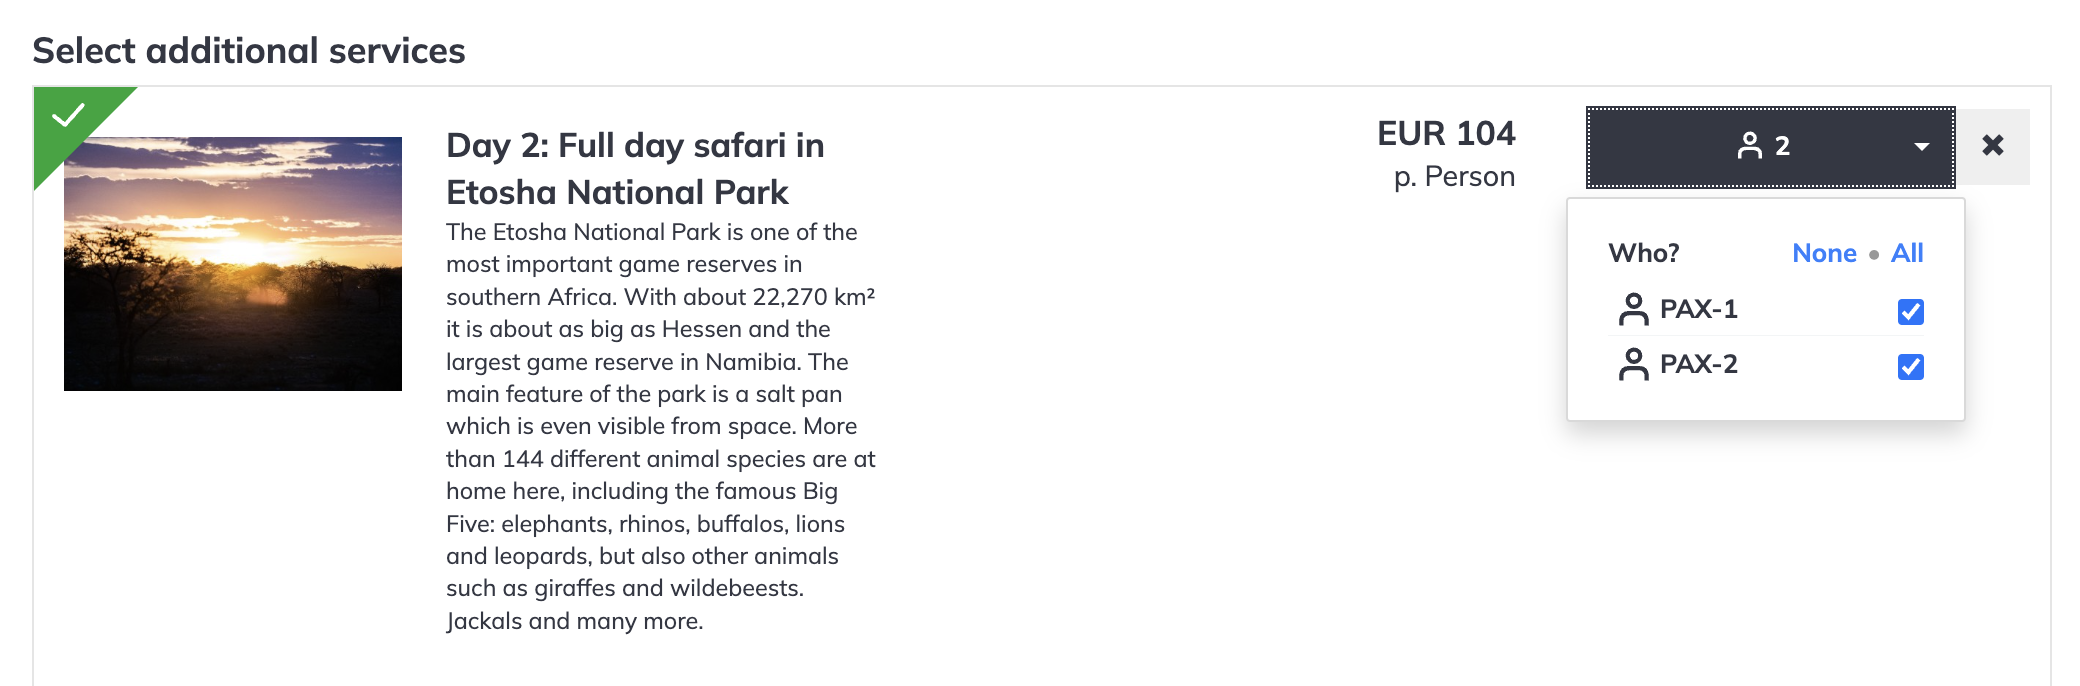Click the Etosha park description text
The height and width of the screenshot is (686, 2080).
coord(661,426)
